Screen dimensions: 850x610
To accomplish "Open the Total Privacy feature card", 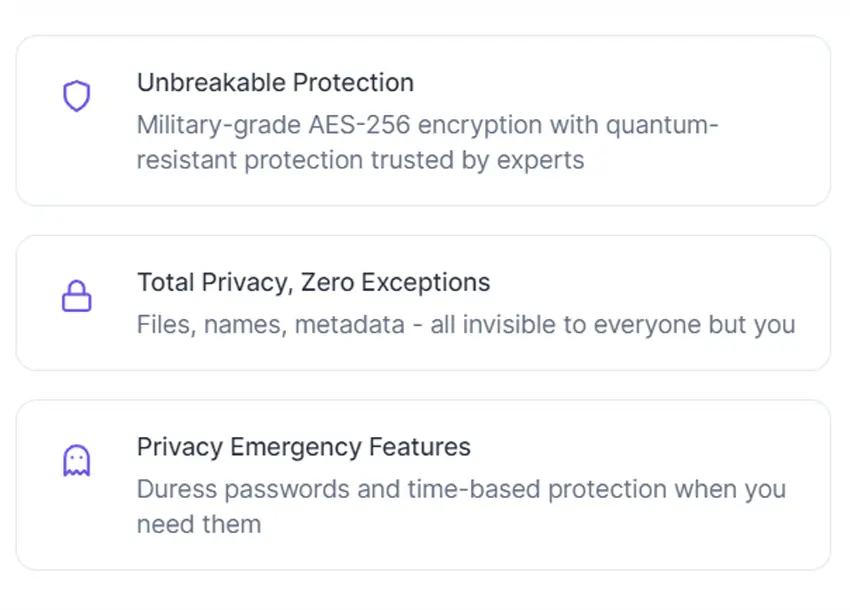I will tap(423, 303).
